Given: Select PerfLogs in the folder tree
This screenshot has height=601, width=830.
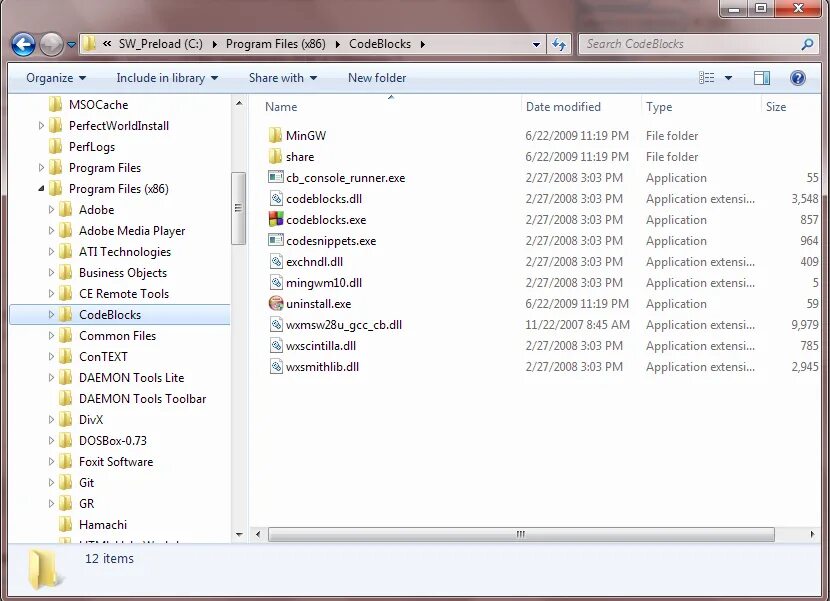Looking at the screenshot, I should tap(92, 147).
